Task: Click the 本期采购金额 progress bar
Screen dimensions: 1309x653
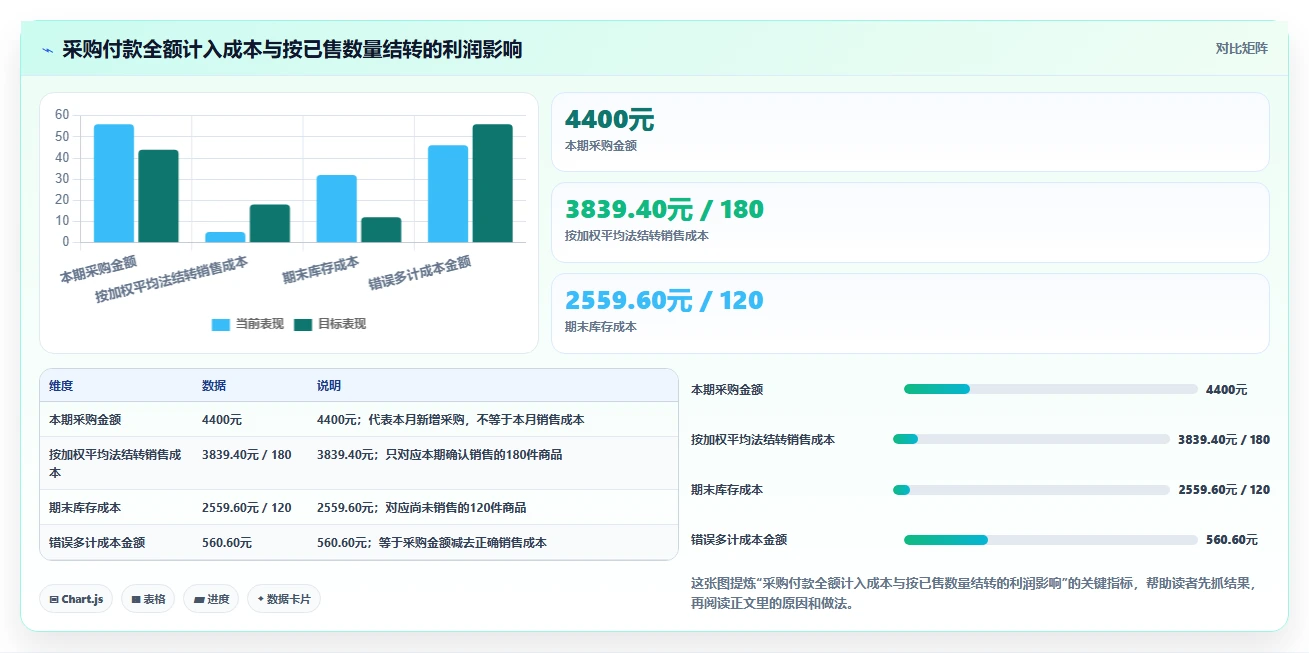Action: tap(1051, 389)
